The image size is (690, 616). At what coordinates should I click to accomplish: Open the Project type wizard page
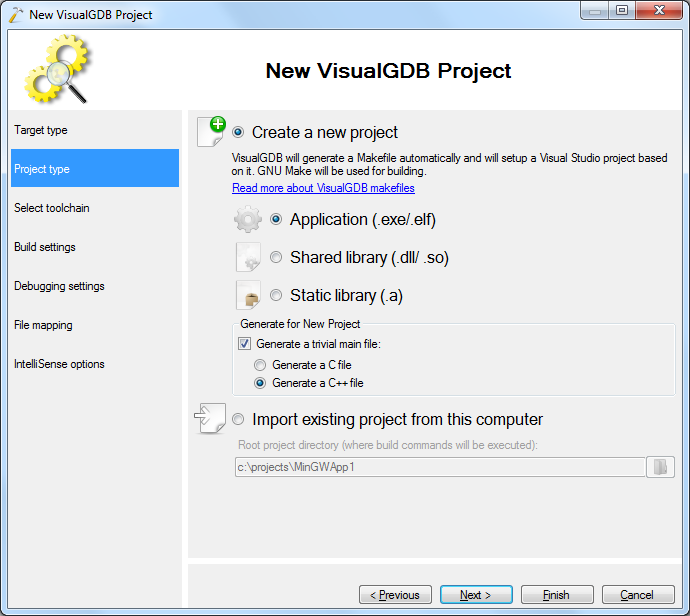(x=95, y=169)
